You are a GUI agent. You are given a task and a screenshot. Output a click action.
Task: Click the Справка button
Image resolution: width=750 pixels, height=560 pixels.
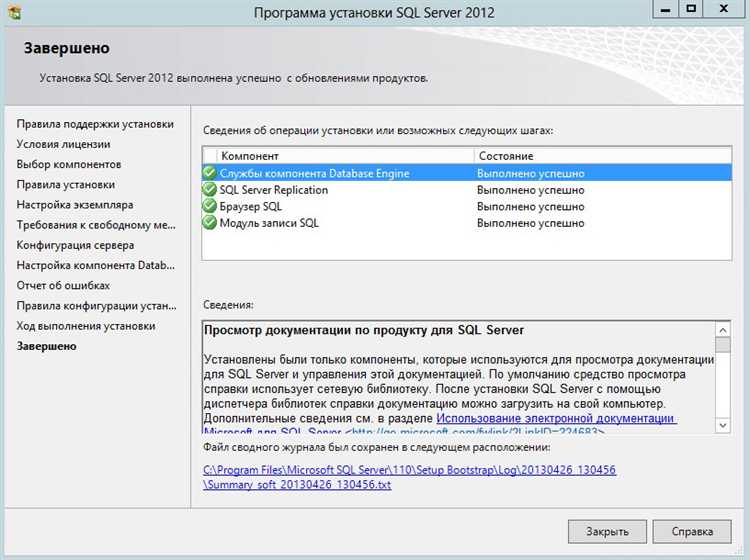pyautogui.click(x=693, y=531)
